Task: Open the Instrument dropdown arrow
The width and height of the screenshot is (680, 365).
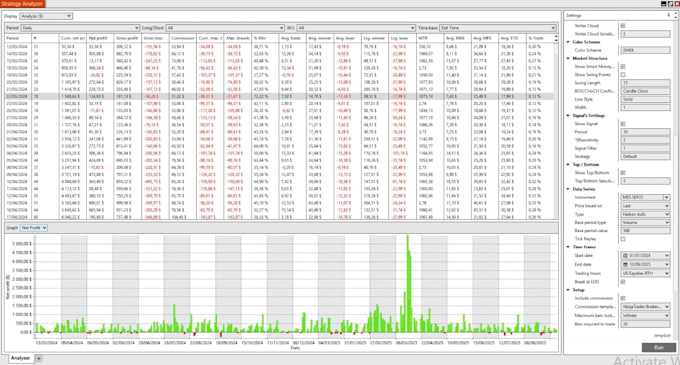Action: tap(667, 198)
